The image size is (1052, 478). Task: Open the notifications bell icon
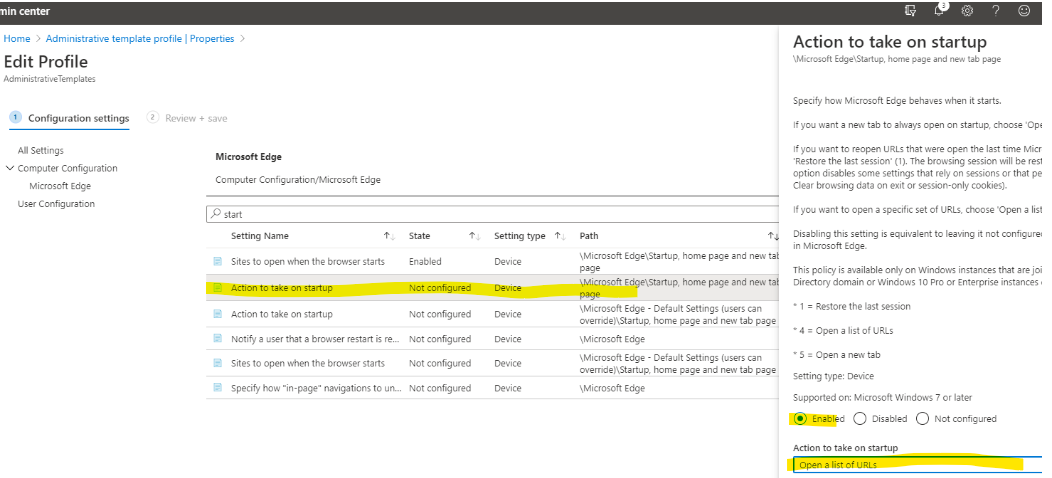tap(940, 10)
